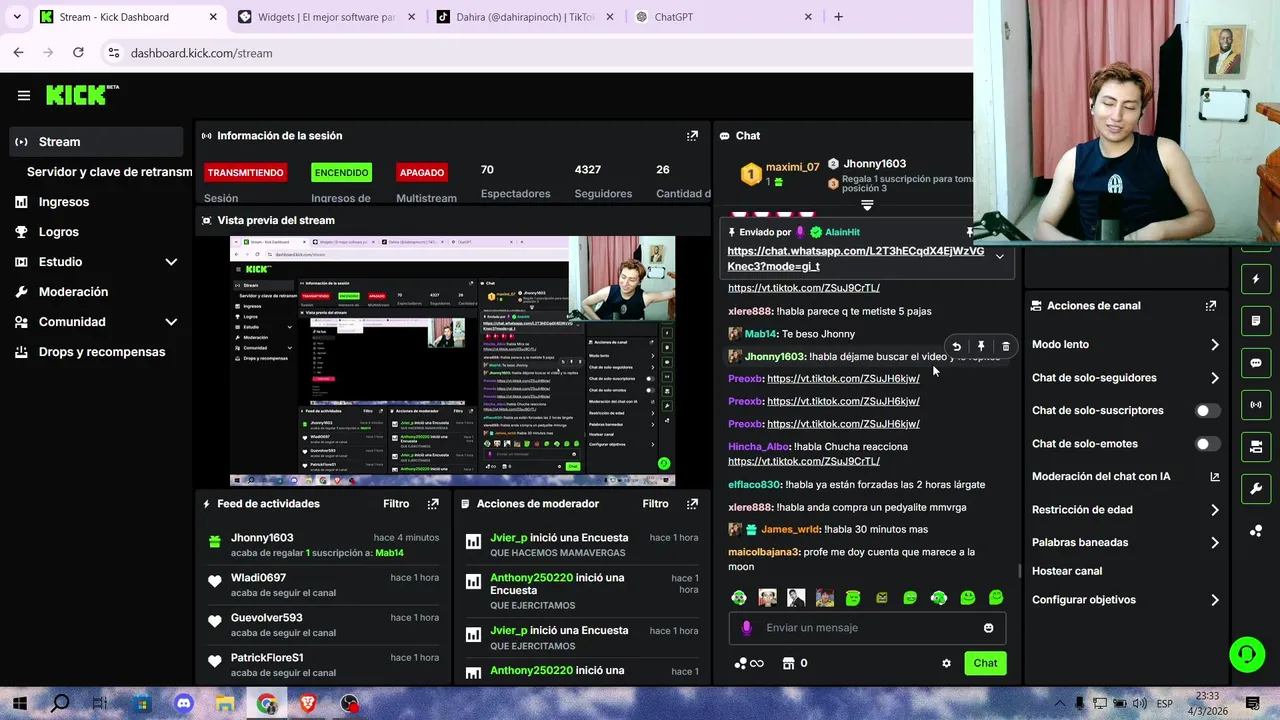Pop out the Información de la sesión panel
This screenshot has height=720, width=1280.
click(x=692, y=136)
